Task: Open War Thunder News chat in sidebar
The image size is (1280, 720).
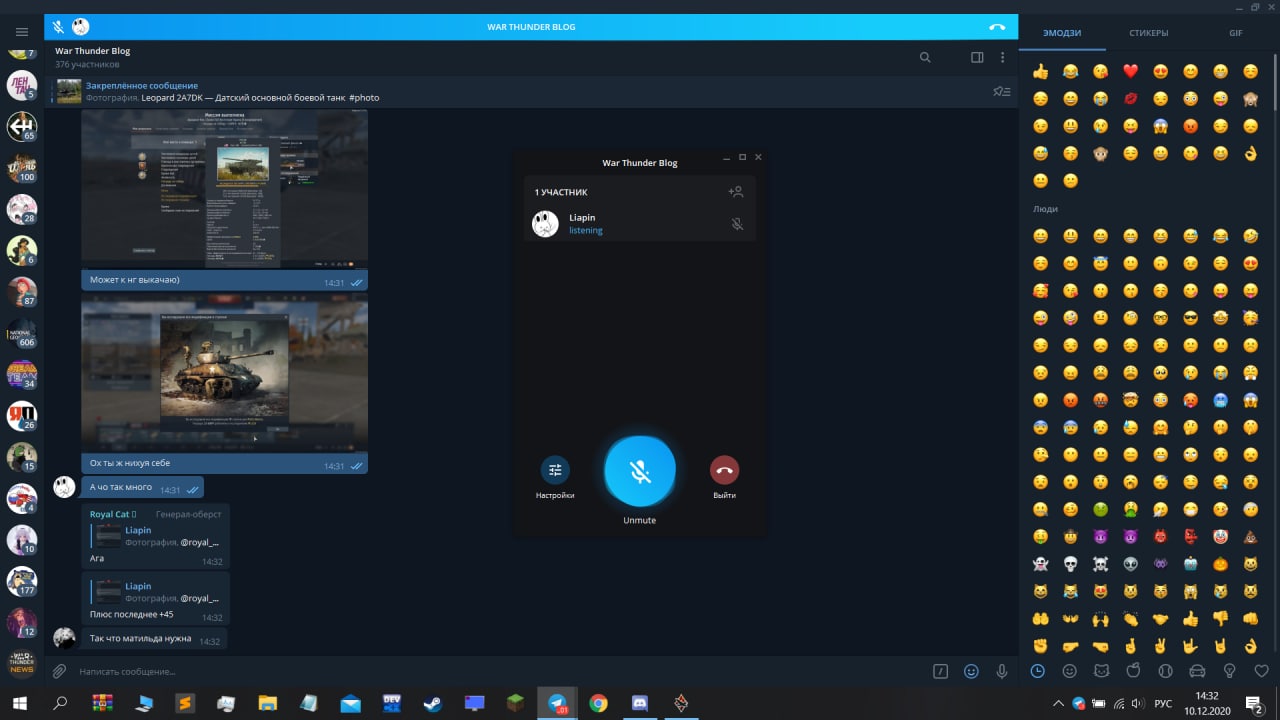Action: pyautogui.click(x=22, y=663)
